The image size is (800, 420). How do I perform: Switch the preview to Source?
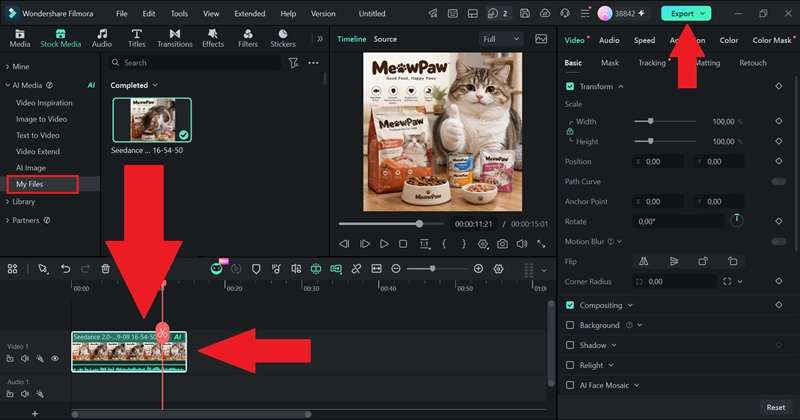(385, 39)
